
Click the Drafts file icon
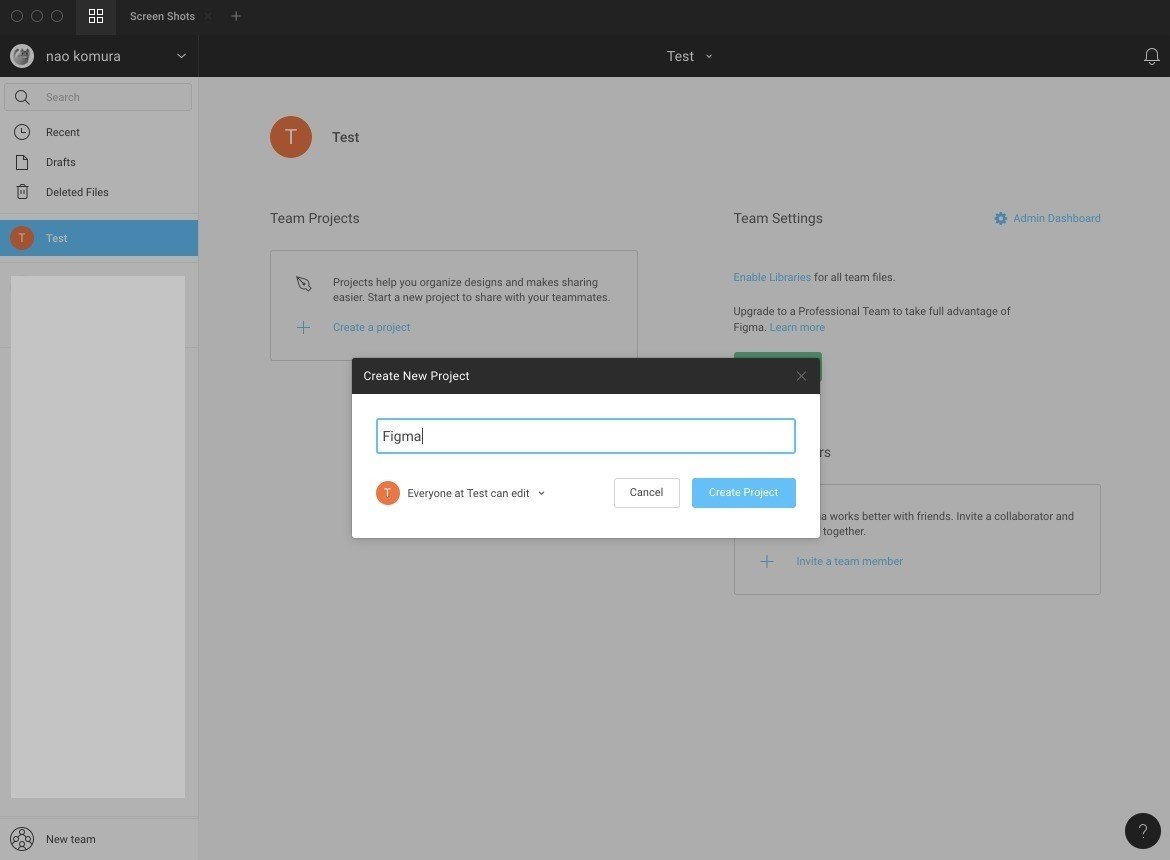pos(22,162)
